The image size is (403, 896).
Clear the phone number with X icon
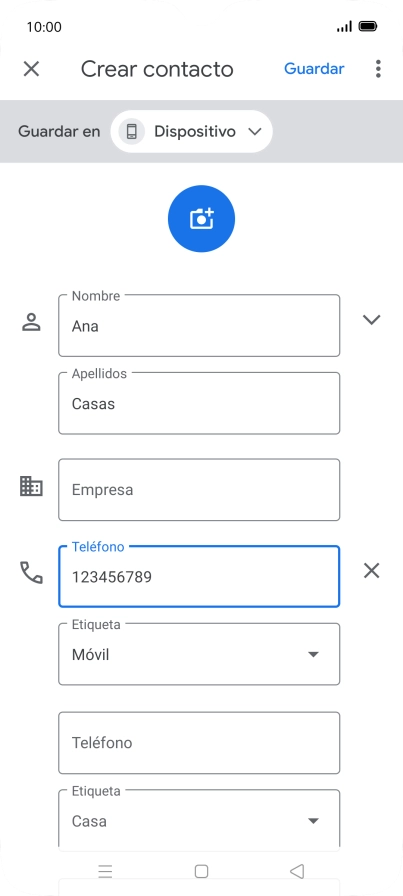click(372, 570)
